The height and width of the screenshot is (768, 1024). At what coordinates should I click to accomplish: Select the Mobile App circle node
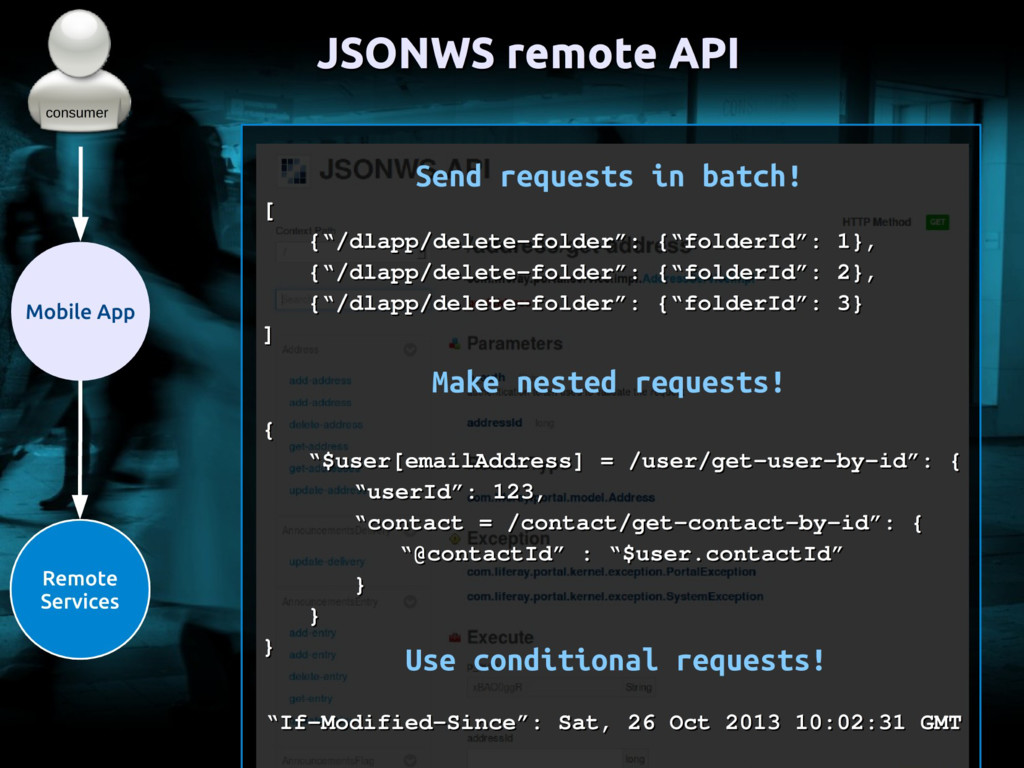coord(80,312)
